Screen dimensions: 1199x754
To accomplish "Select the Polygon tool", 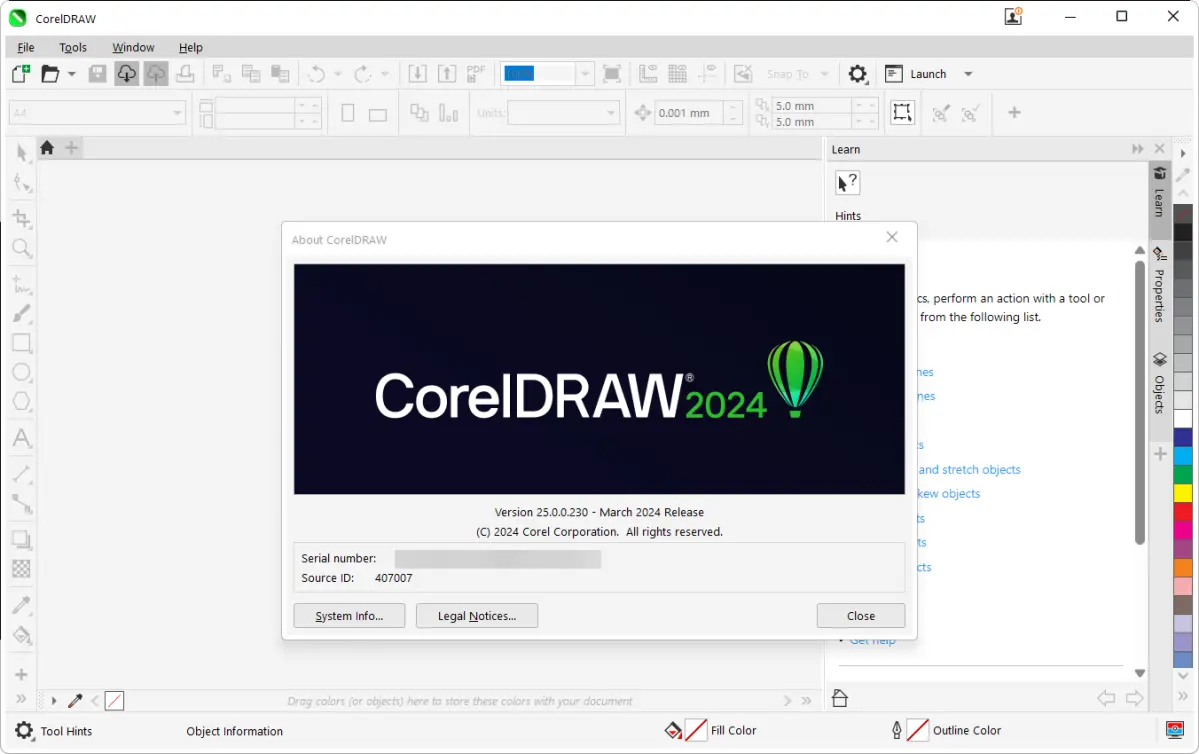I will pyautogui.click(x=21, y=402).
